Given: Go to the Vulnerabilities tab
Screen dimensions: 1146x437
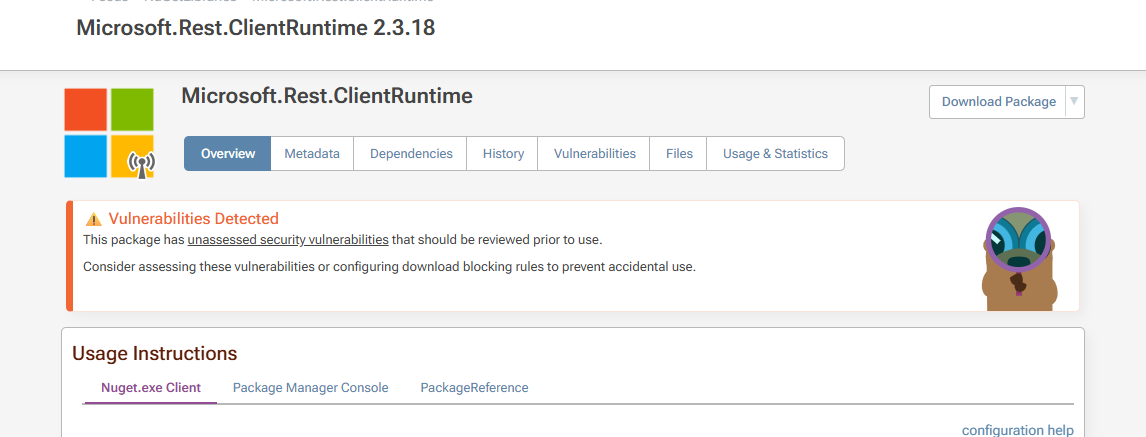Looking at the screenshot, I should pyautogui.click(x=595, y=154).
